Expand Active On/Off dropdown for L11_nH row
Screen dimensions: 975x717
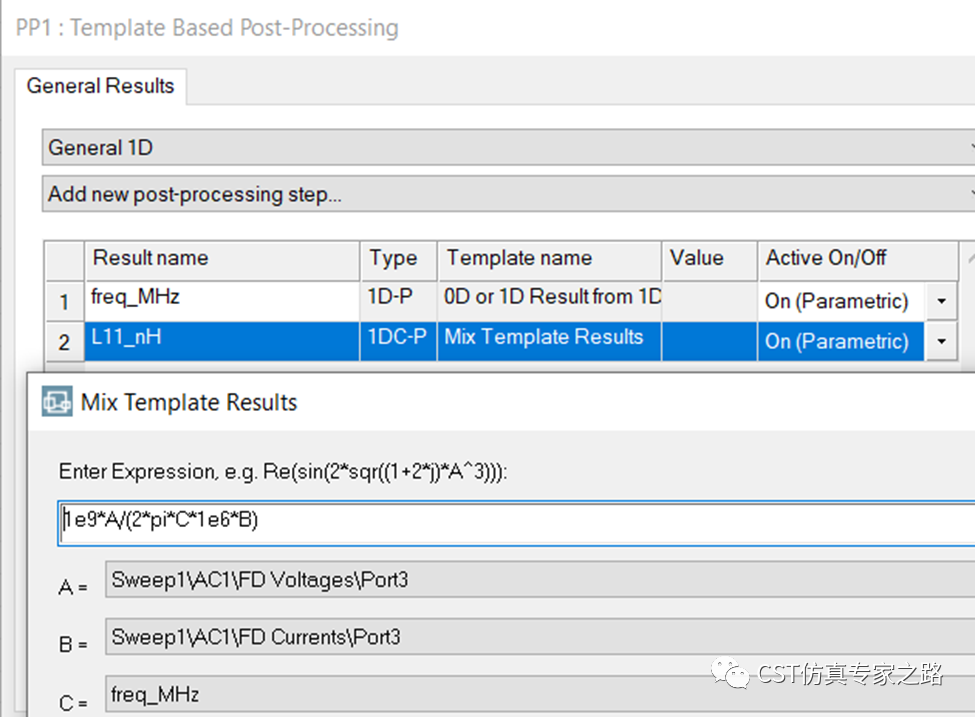pyautogui.click(x=941, y=341)
